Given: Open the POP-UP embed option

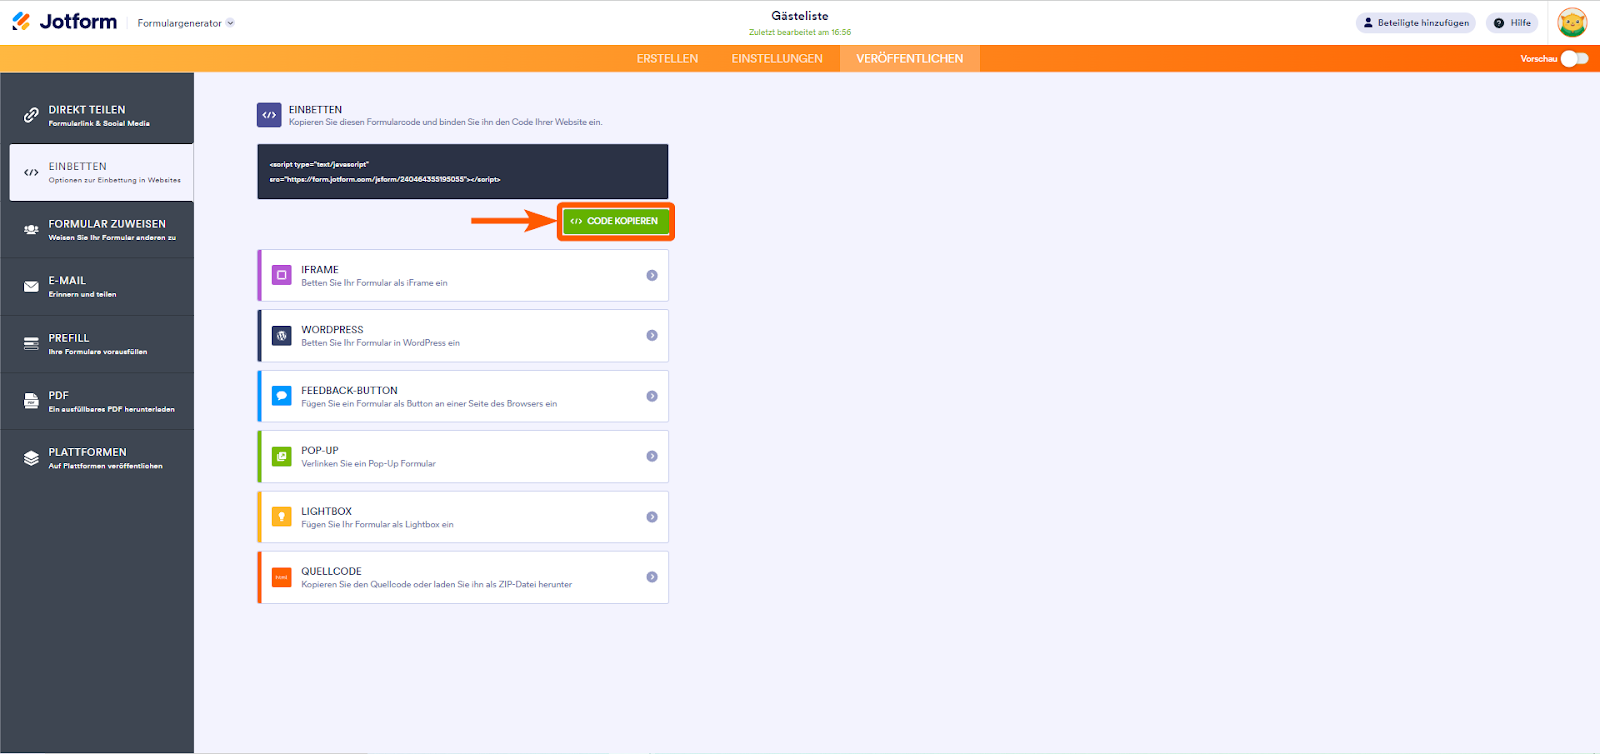Looking at the screenshot, I should (463, 456).
